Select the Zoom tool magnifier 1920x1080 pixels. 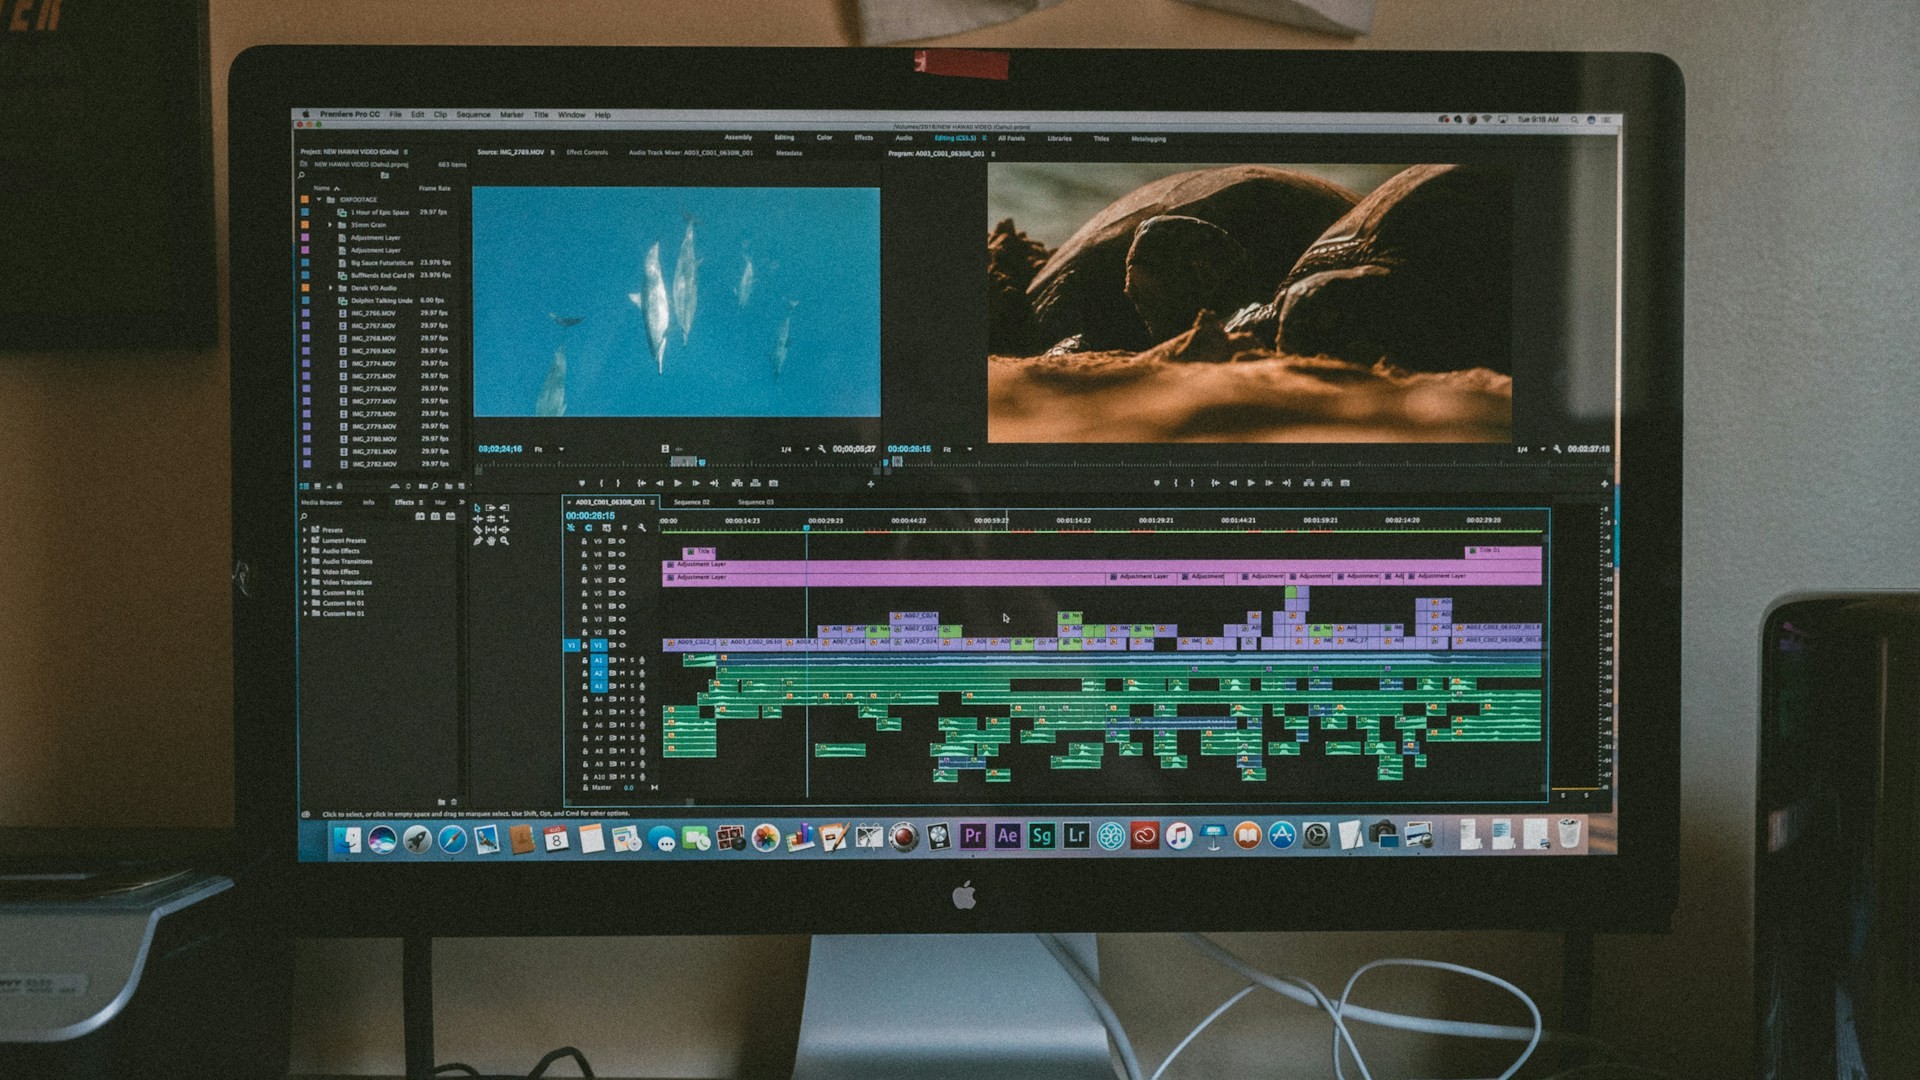point(504,541)
